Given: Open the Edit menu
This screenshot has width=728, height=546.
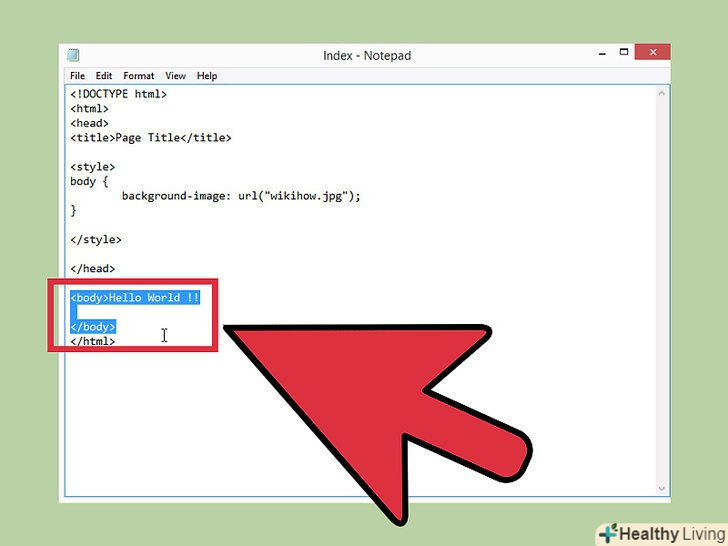Looking at the screenshot, I should point(104,76).
